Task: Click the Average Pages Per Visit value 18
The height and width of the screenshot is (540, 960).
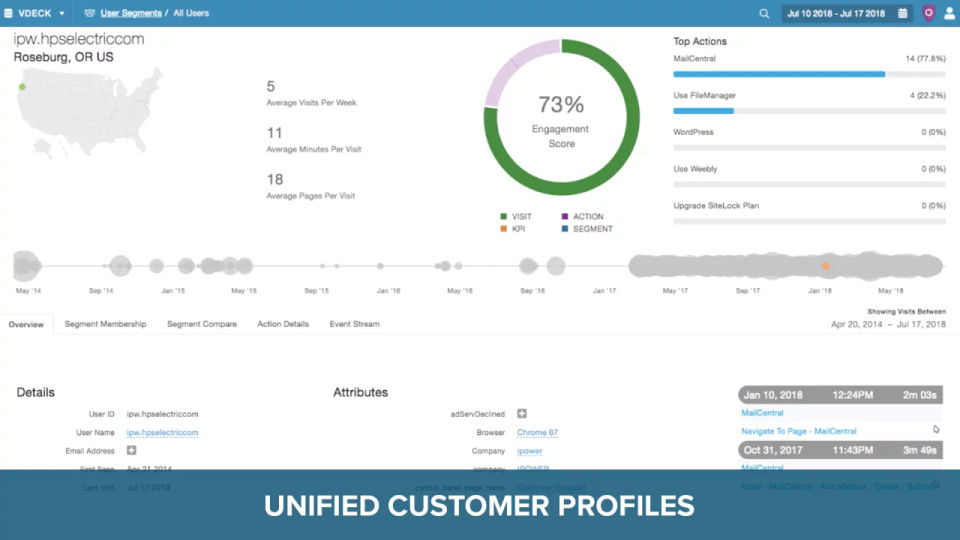Action: [x=275, y=179]
